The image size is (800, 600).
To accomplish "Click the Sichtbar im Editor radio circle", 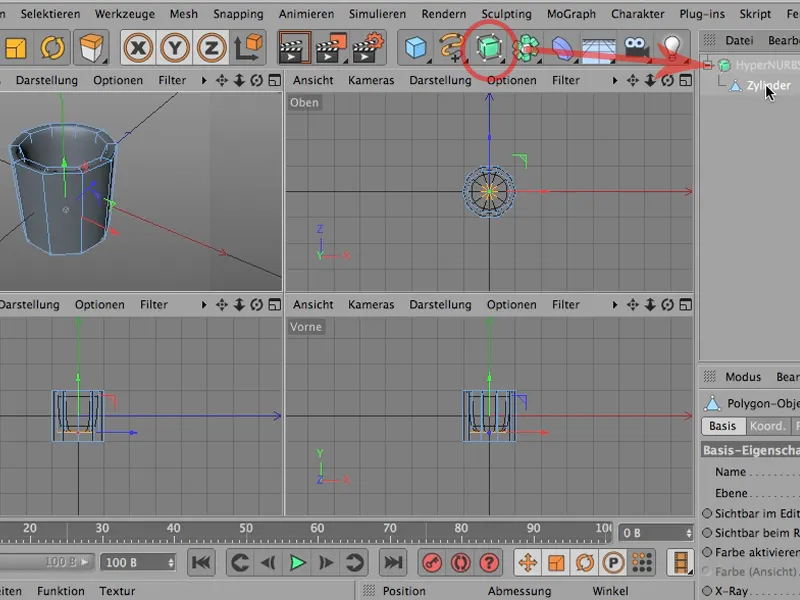I will click(707, 513).
